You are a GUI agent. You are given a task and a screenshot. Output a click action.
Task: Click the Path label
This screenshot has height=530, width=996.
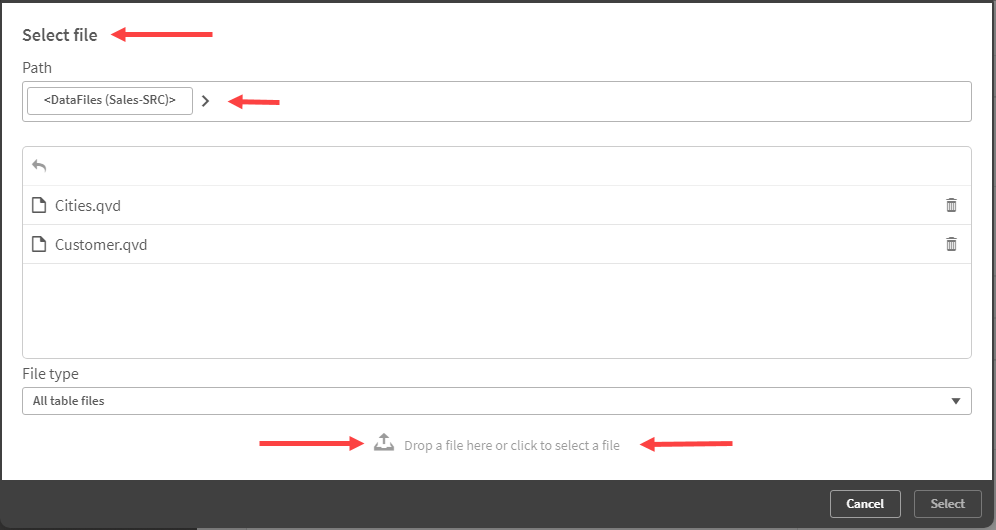(x=37, y=68)
